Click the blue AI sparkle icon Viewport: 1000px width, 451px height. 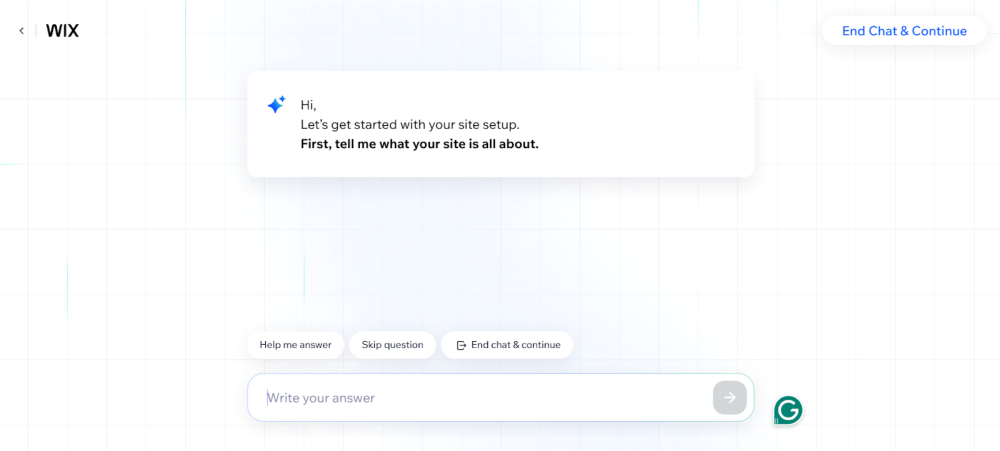tap(276, 105)
